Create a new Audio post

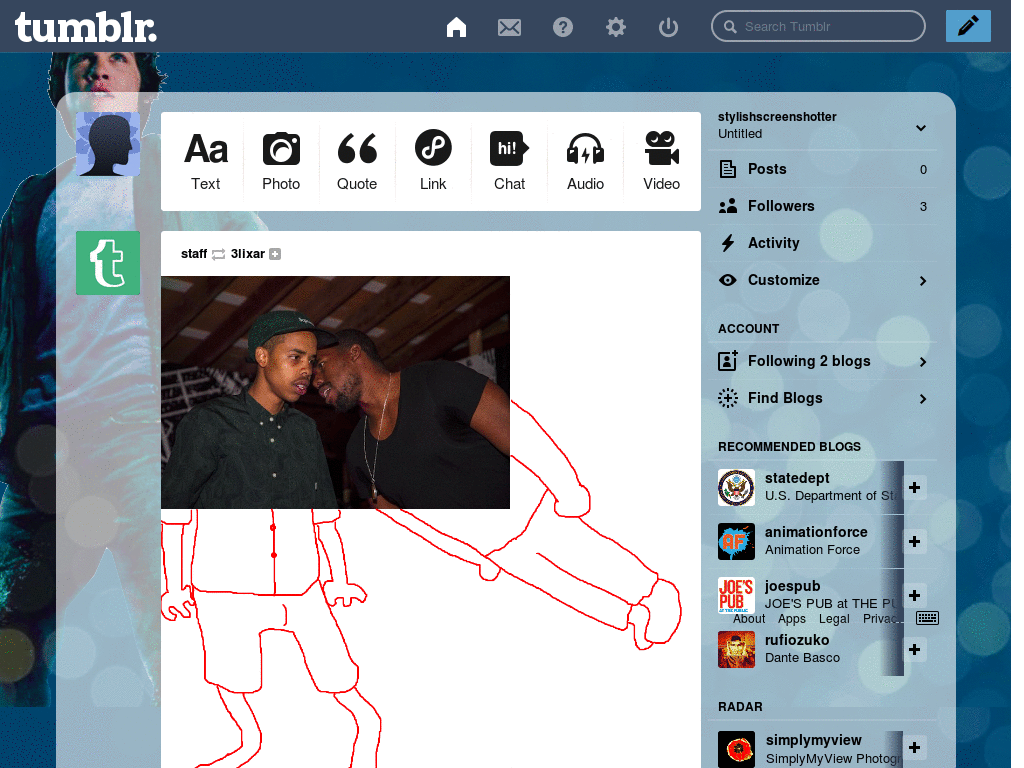point(585,160)
